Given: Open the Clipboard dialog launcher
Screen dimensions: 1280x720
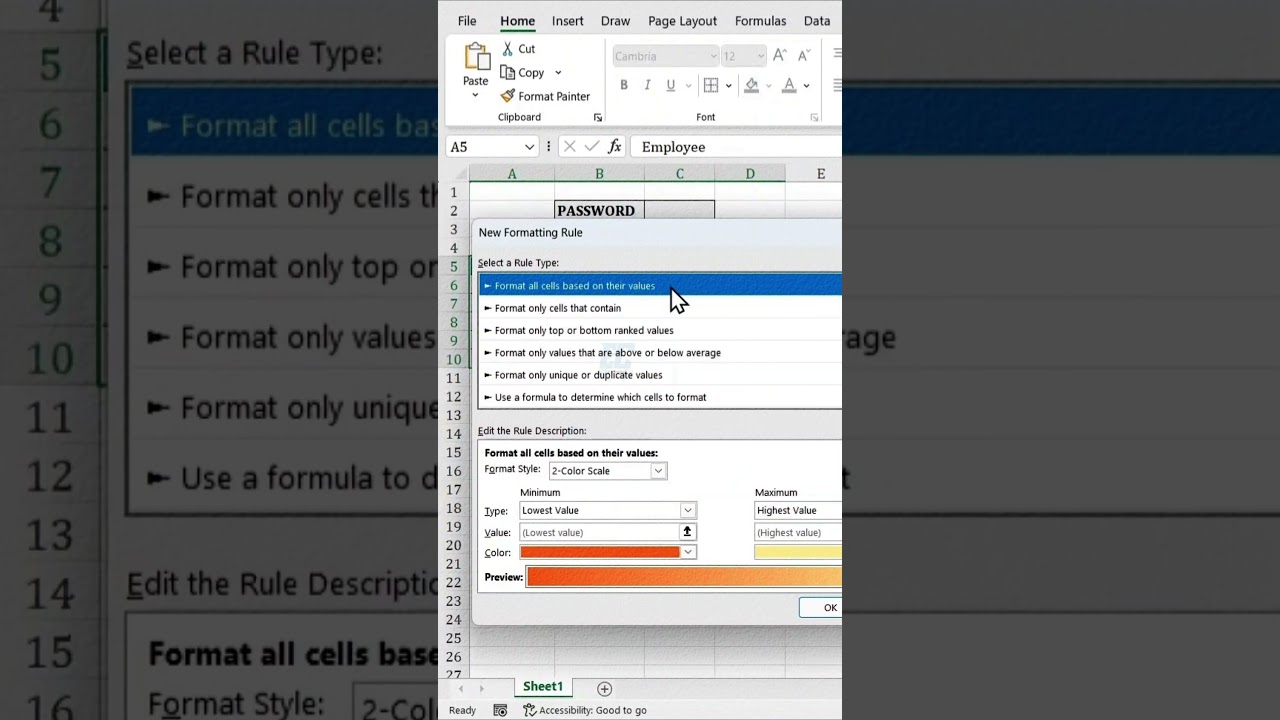Looking at the screenshot, I should 598,118.
